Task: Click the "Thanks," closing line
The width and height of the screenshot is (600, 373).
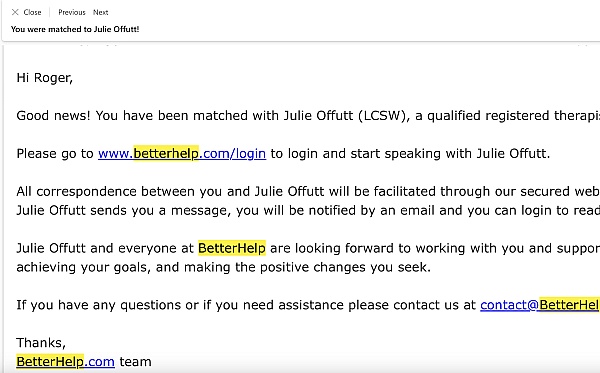Action: point(41,343)
